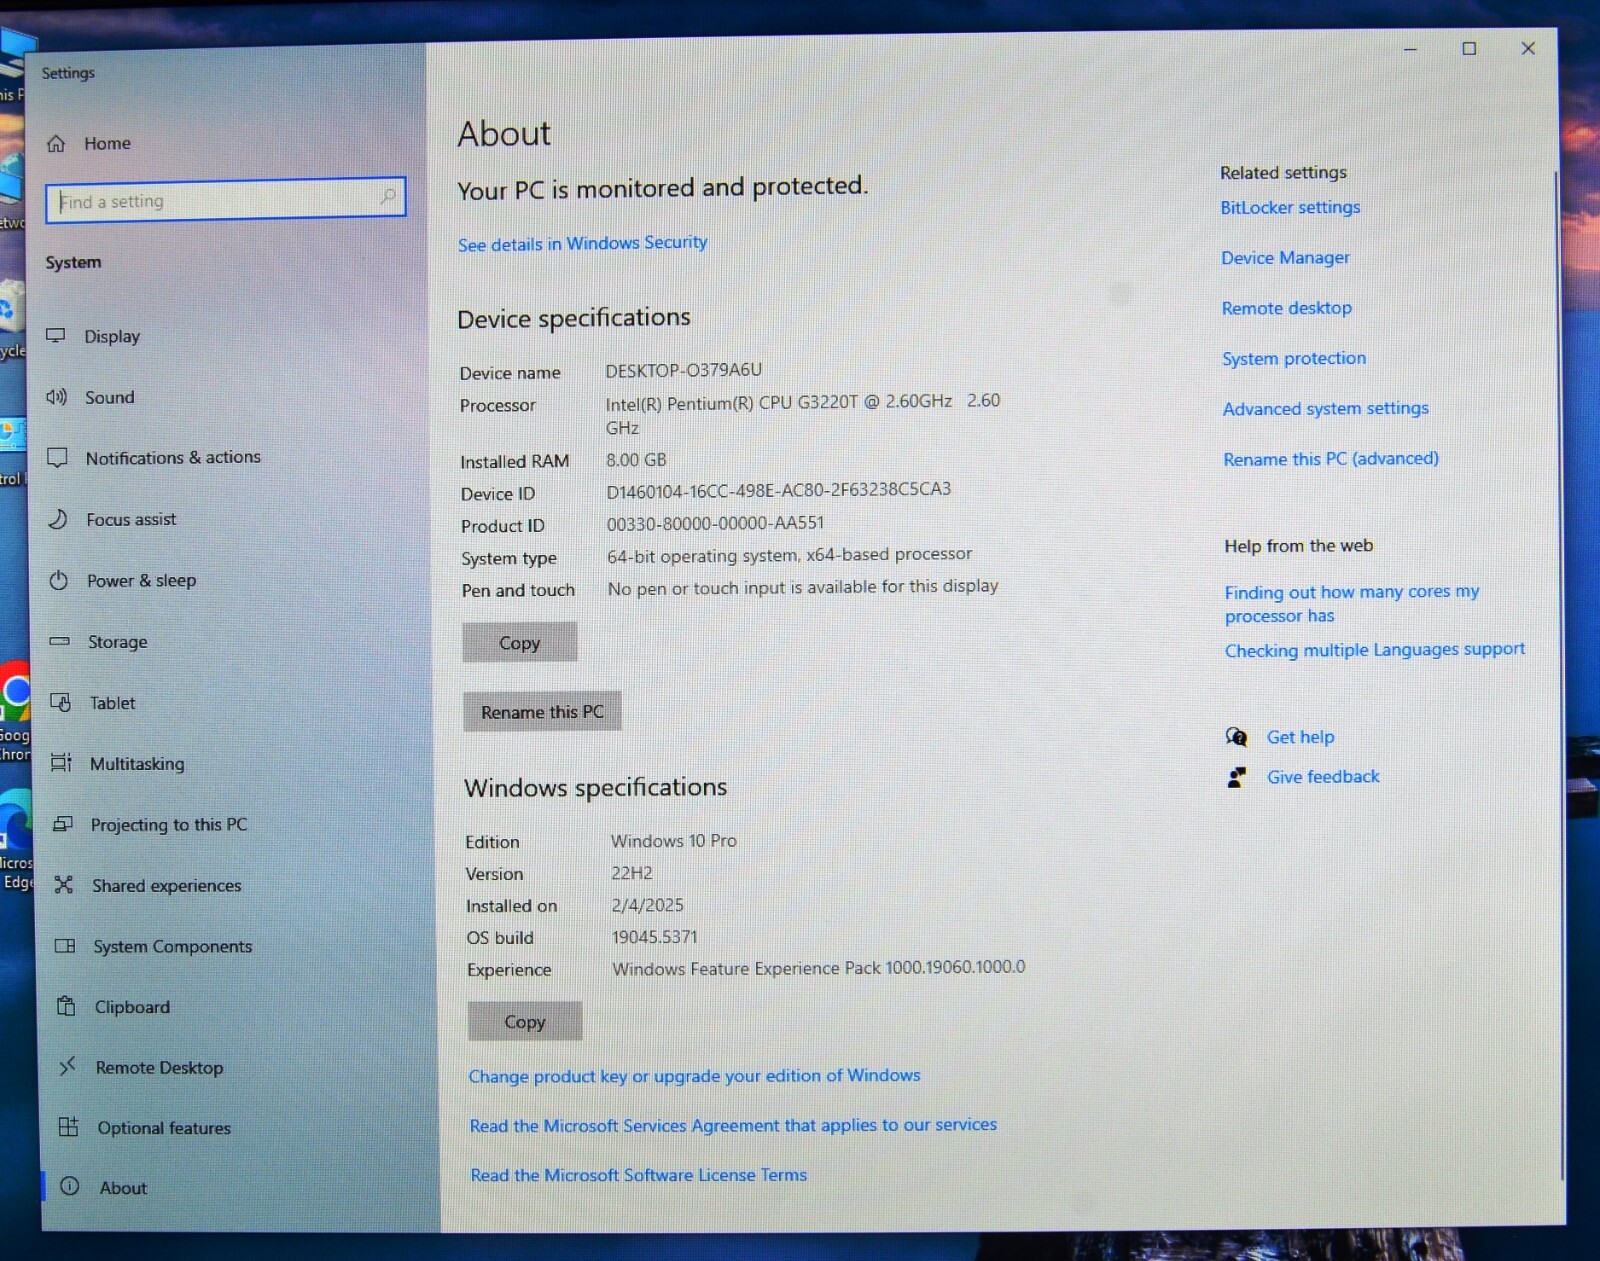Image resolution: width=1600 pixels, height=1261 pixels.
Task: Click the Get help chat icon
Action: point(1237,737)
